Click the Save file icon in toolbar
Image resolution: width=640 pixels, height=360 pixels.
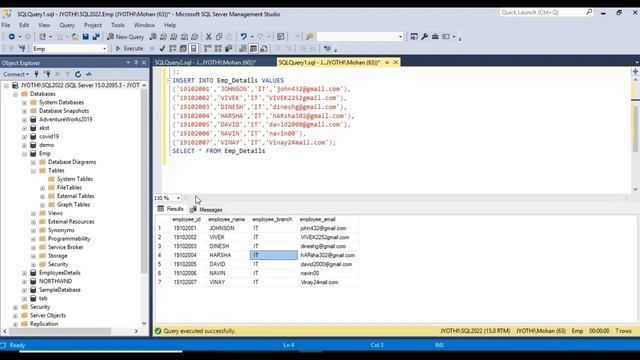(x=85, y=37)
